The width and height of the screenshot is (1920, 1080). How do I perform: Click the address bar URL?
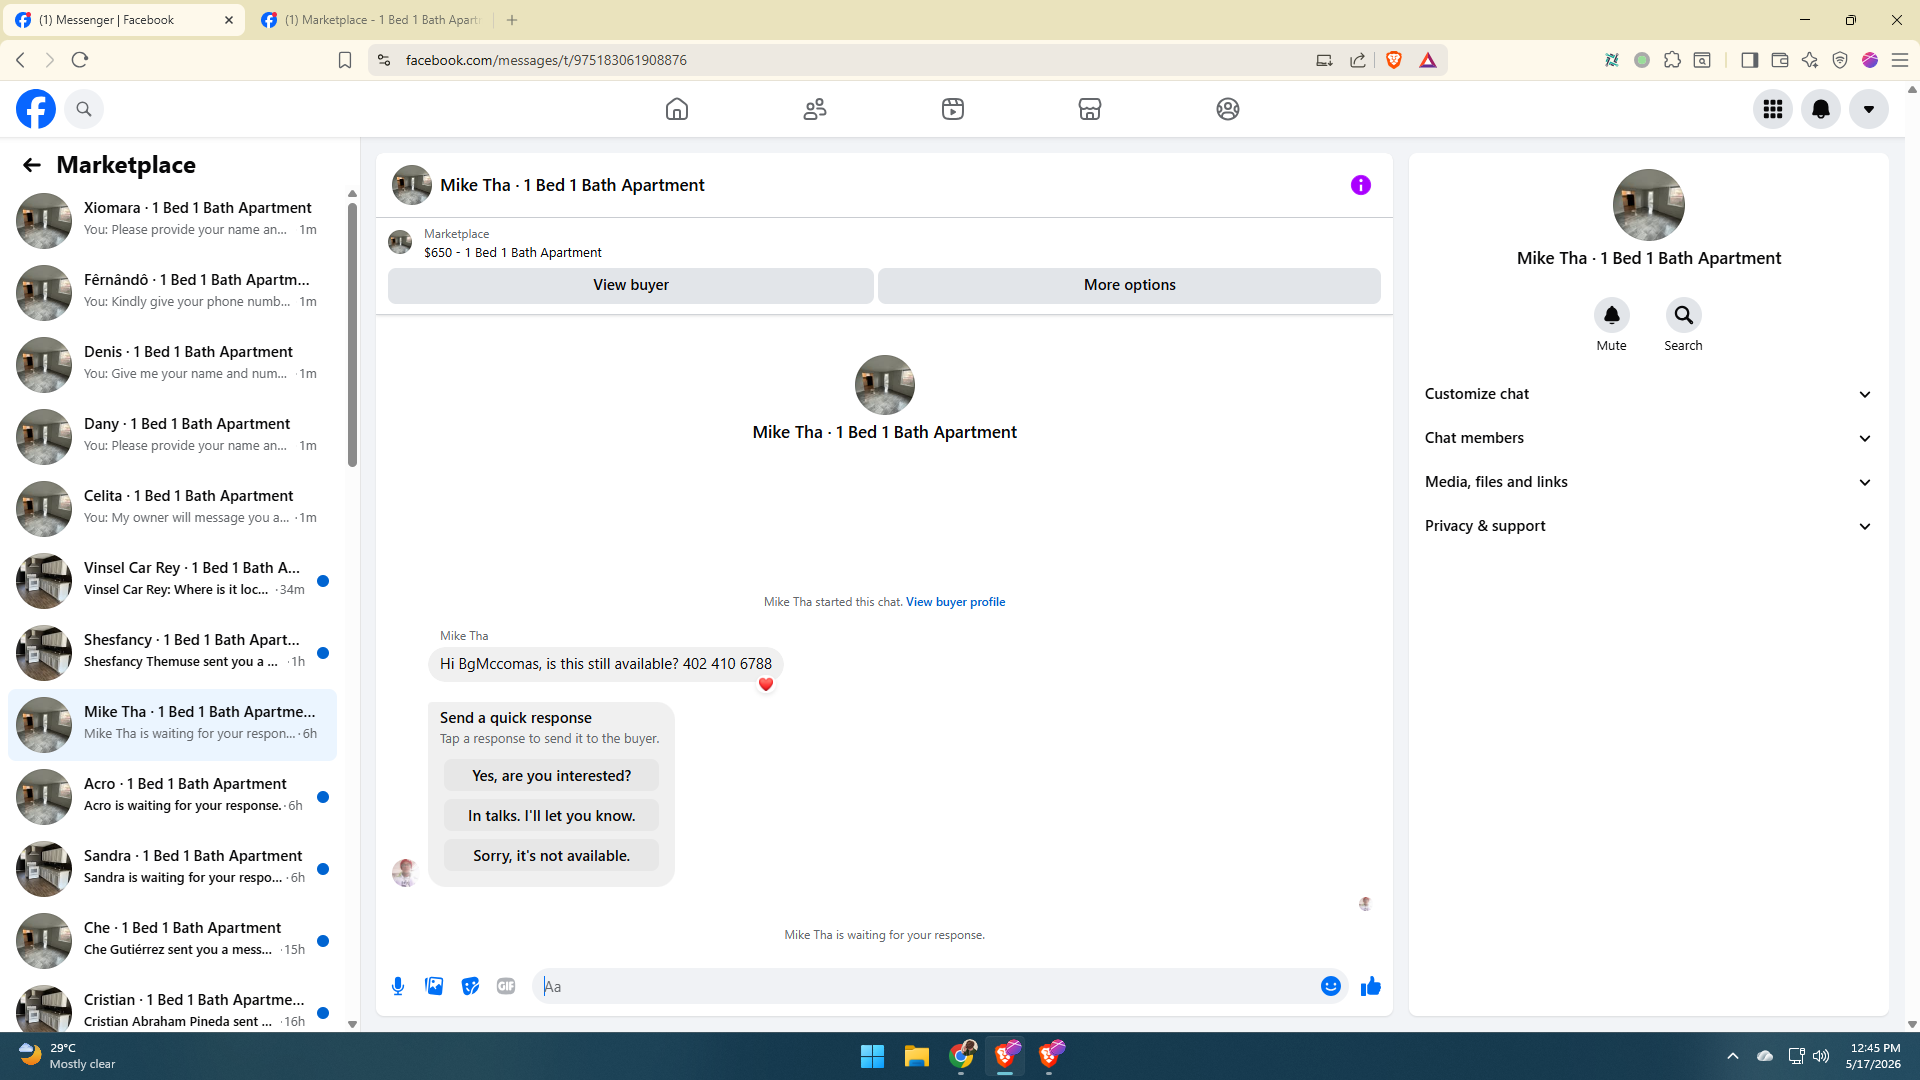546,60
